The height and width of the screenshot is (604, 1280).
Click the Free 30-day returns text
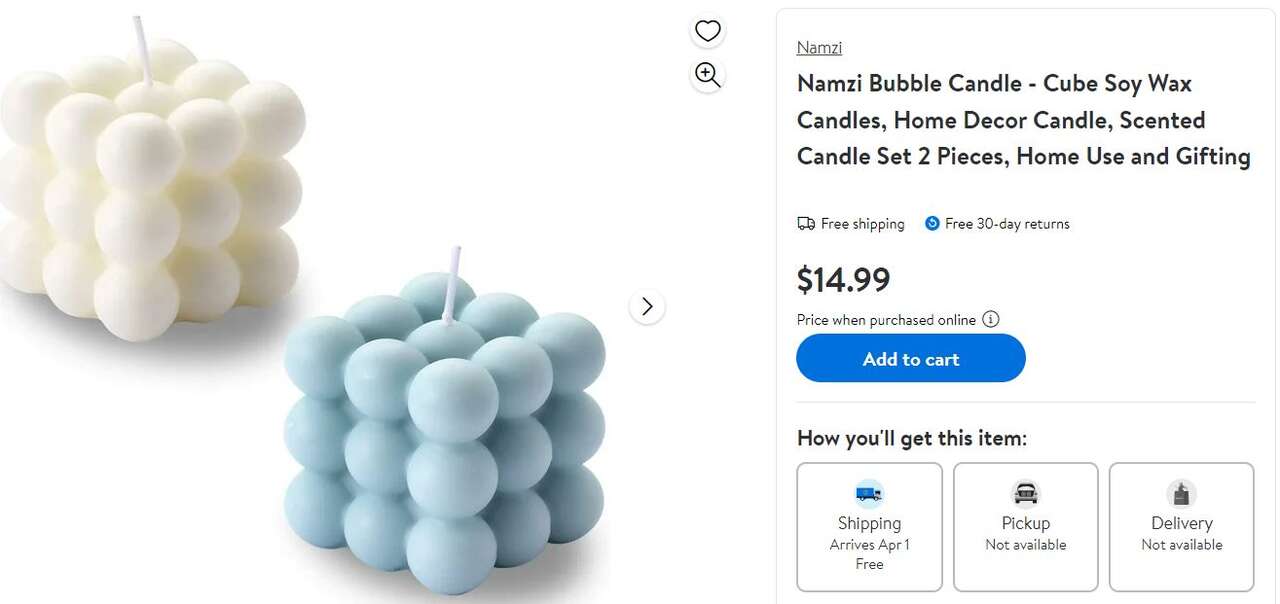click(1007, 224)
